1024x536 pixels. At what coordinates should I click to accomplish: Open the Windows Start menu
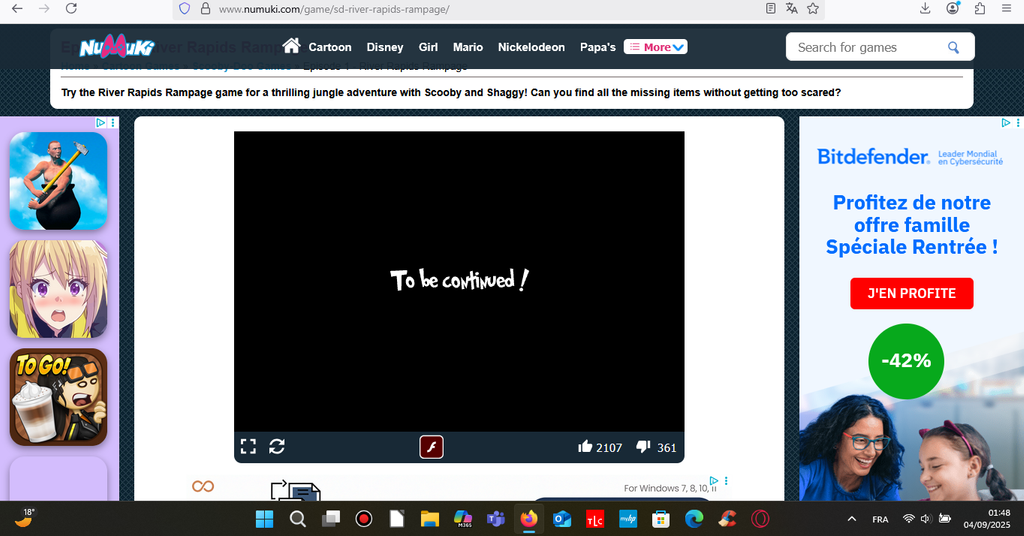264,519
